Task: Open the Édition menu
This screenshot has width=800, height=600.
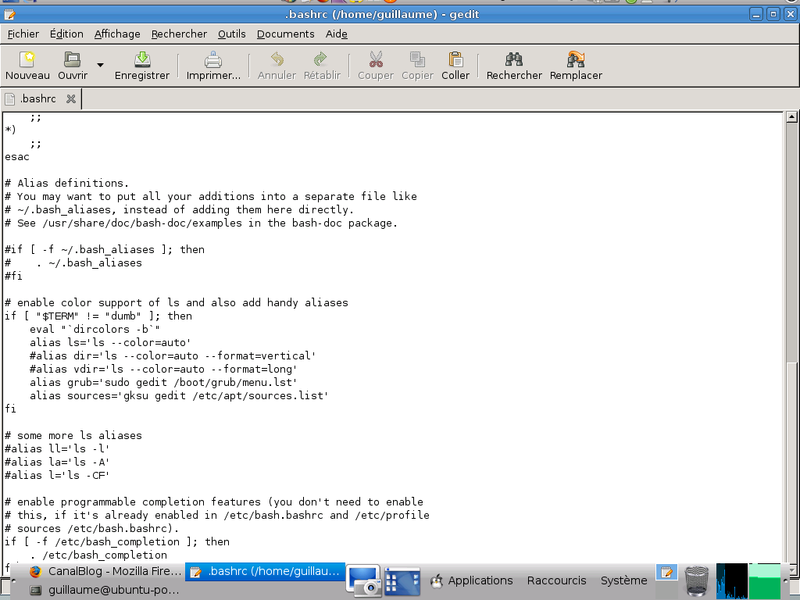Action: (x=66, y=34)
